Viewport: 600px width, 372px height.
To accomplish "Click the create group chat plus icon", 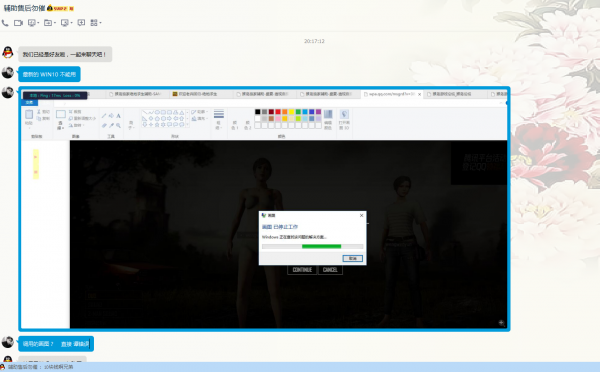I will click(81, 23).
